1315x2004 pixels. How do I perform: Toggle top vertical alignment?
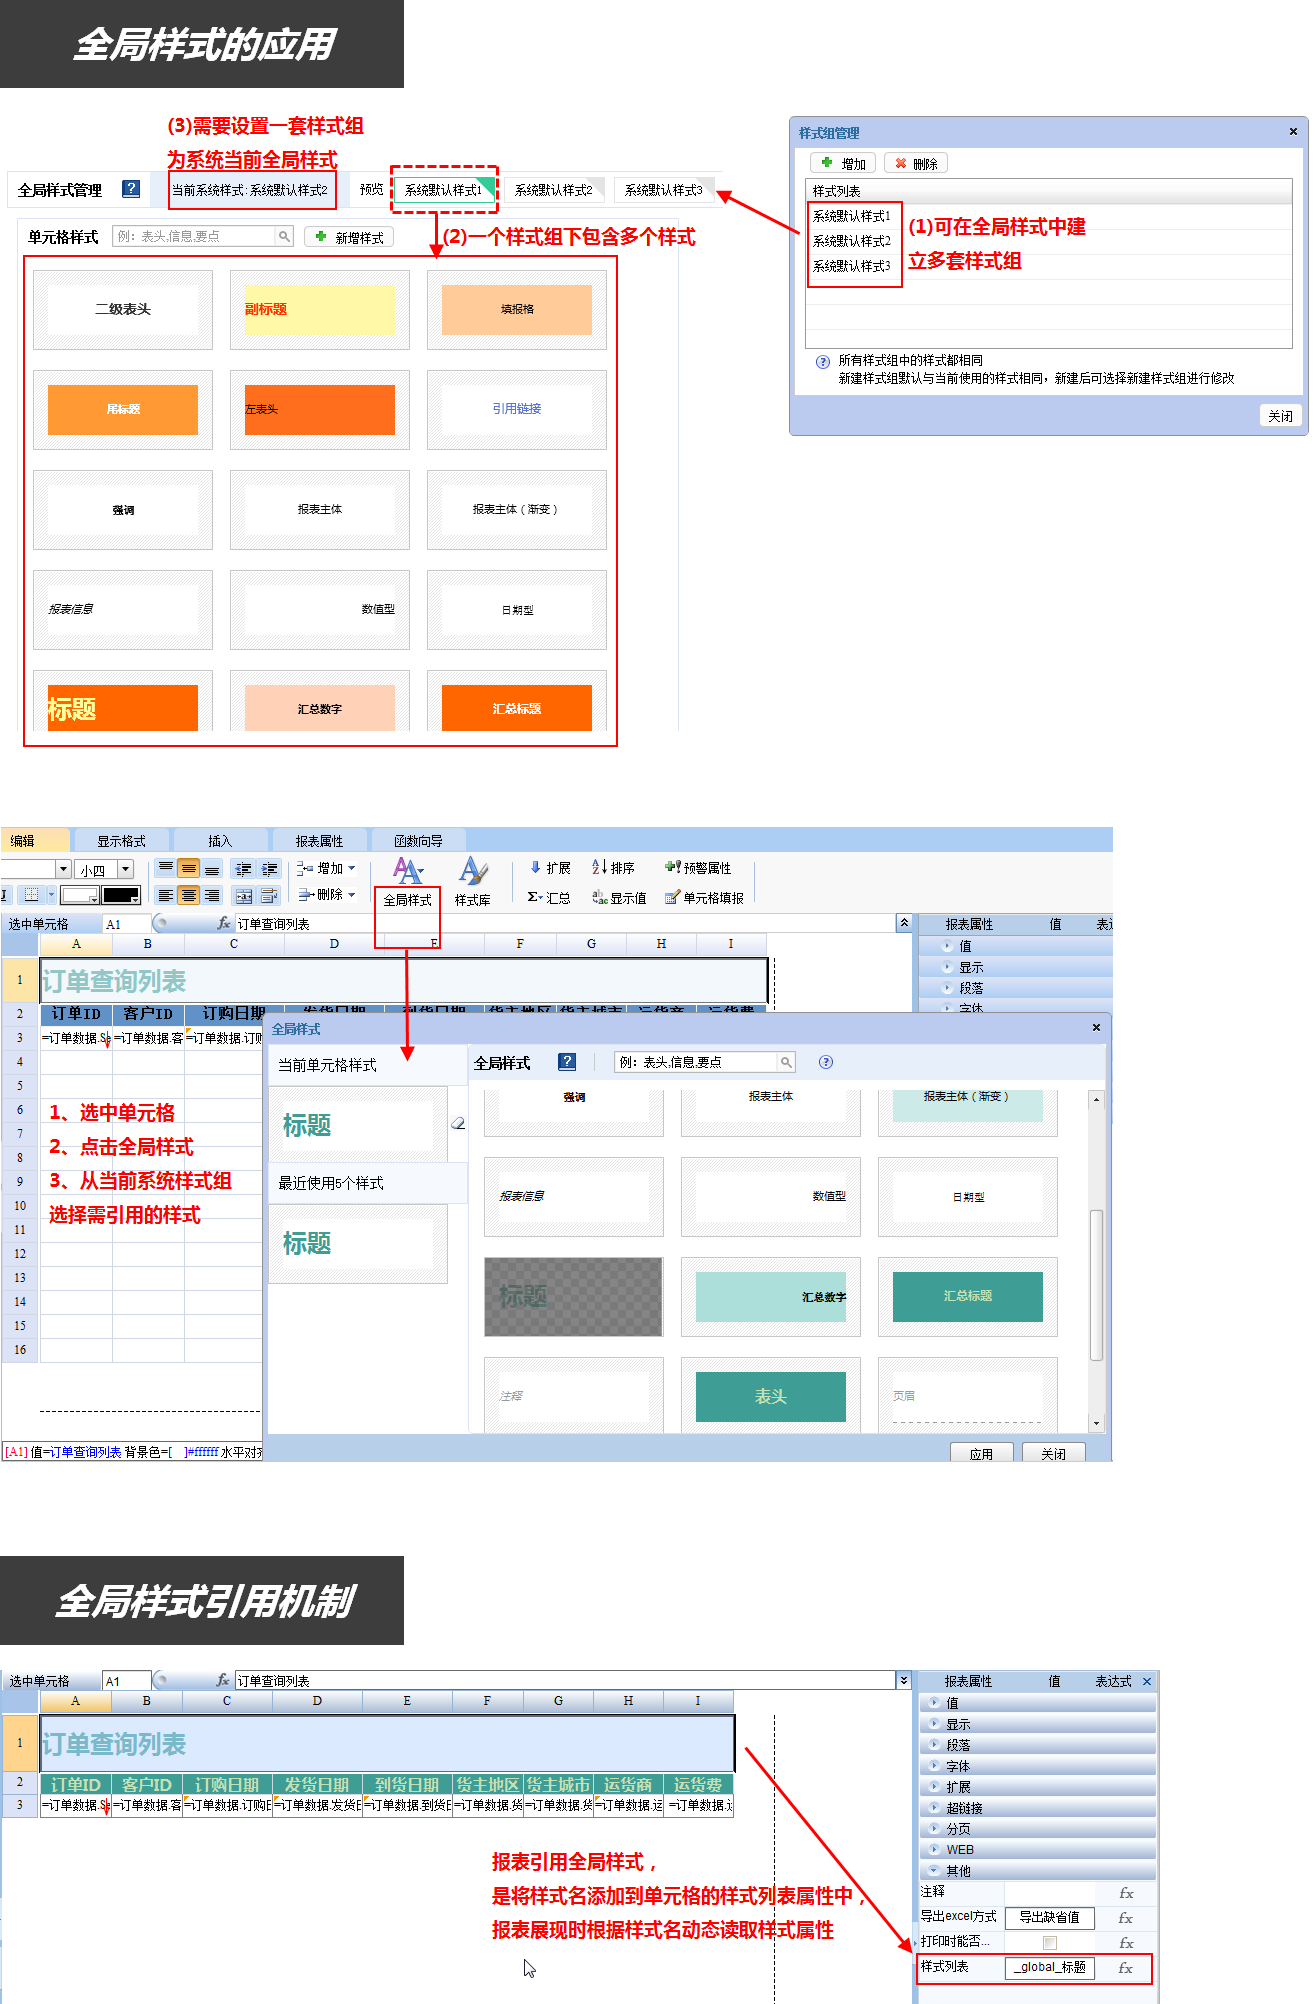click(x=166, y=868)
